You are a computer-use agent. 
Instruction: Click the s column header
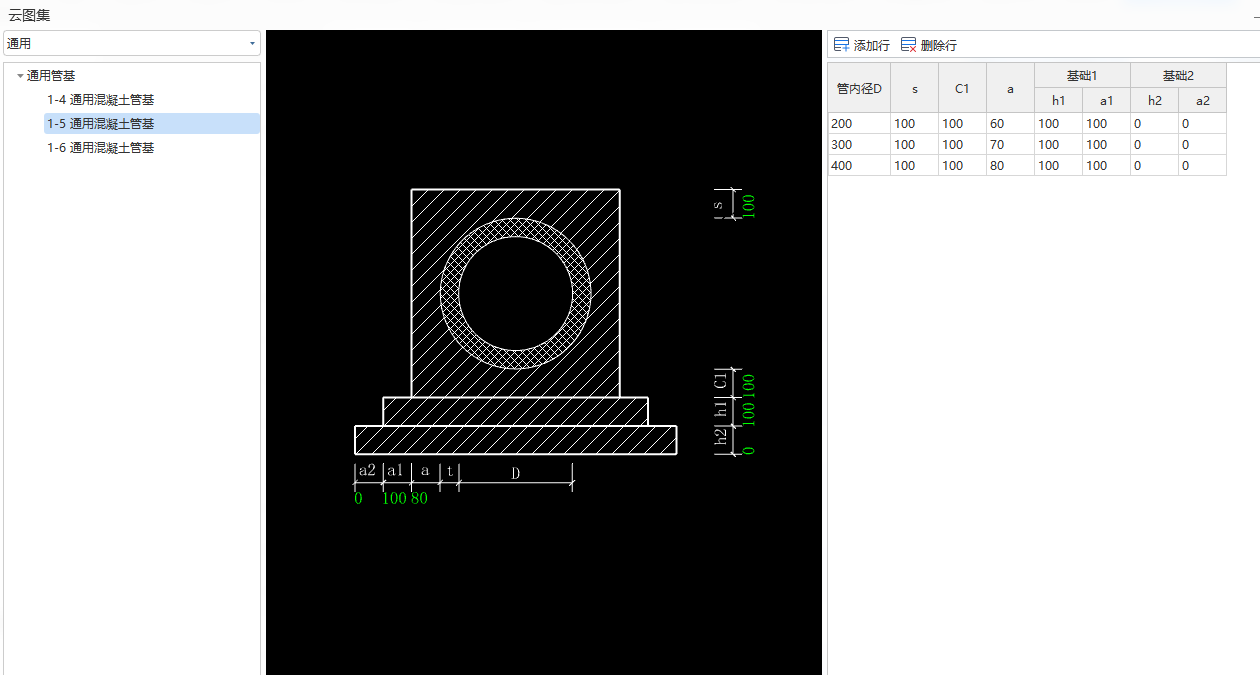click(x=914, y=88)
